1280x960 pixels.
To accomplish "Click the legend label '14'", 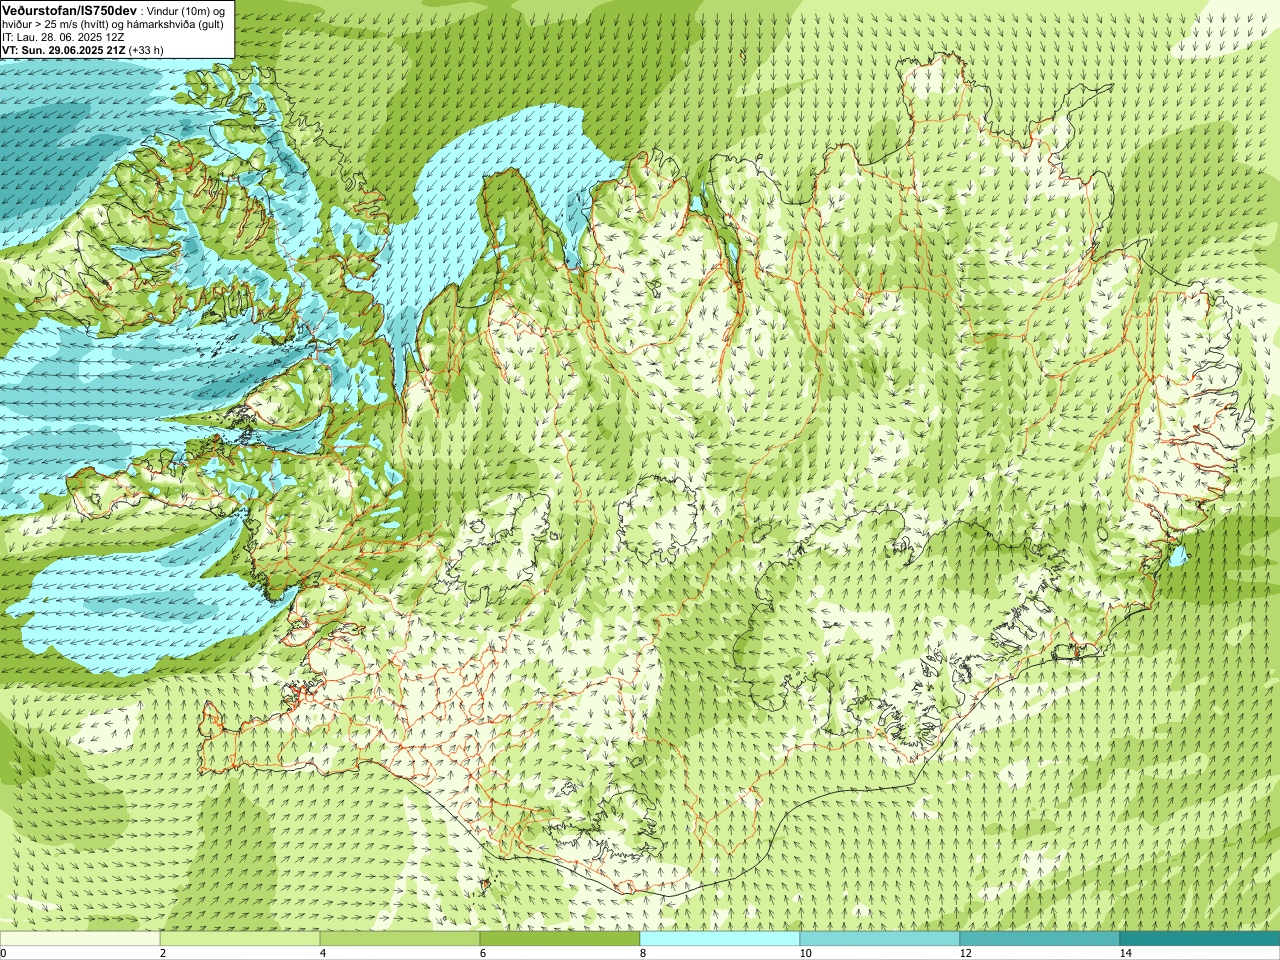I will [1125, 953].
